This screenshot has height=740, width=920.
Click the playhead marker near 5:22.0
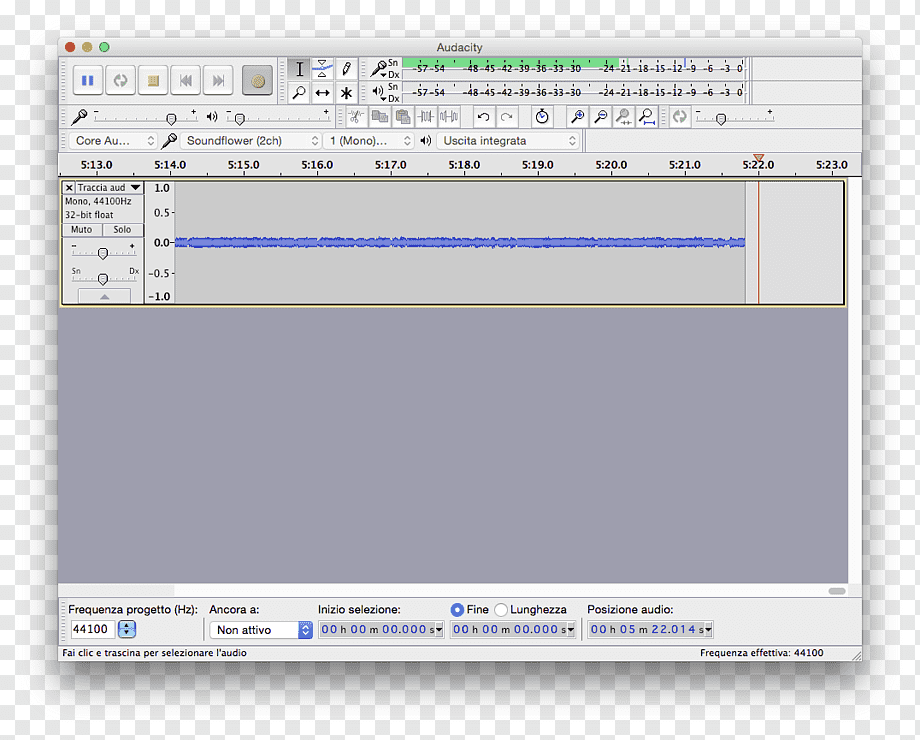tap(759, 158)
